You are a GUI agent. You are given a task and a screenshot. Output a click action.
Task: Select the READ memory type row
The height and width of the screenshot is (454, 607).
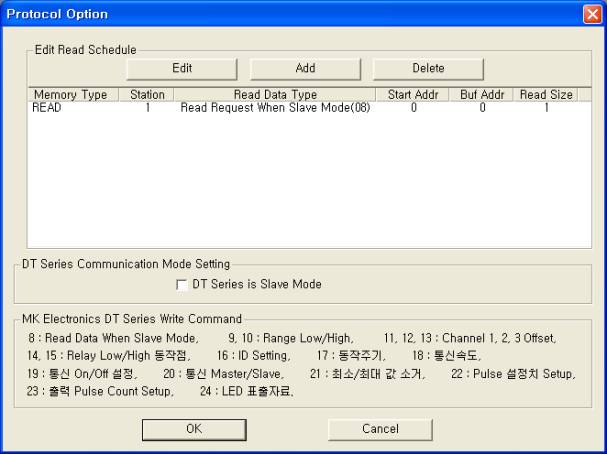point(47,107)
